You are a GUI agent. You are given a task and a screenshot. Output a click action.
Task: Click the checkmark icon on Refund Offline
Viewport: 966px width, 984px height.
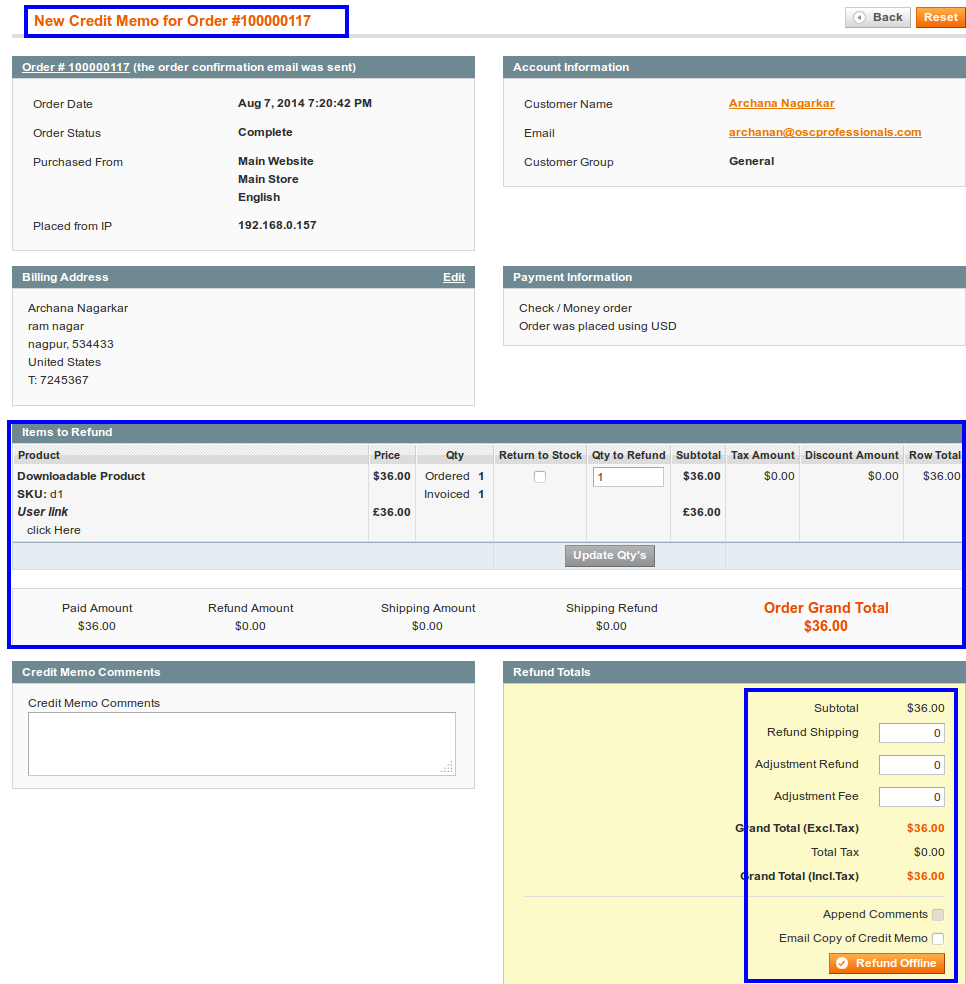(x=842, y=963)
